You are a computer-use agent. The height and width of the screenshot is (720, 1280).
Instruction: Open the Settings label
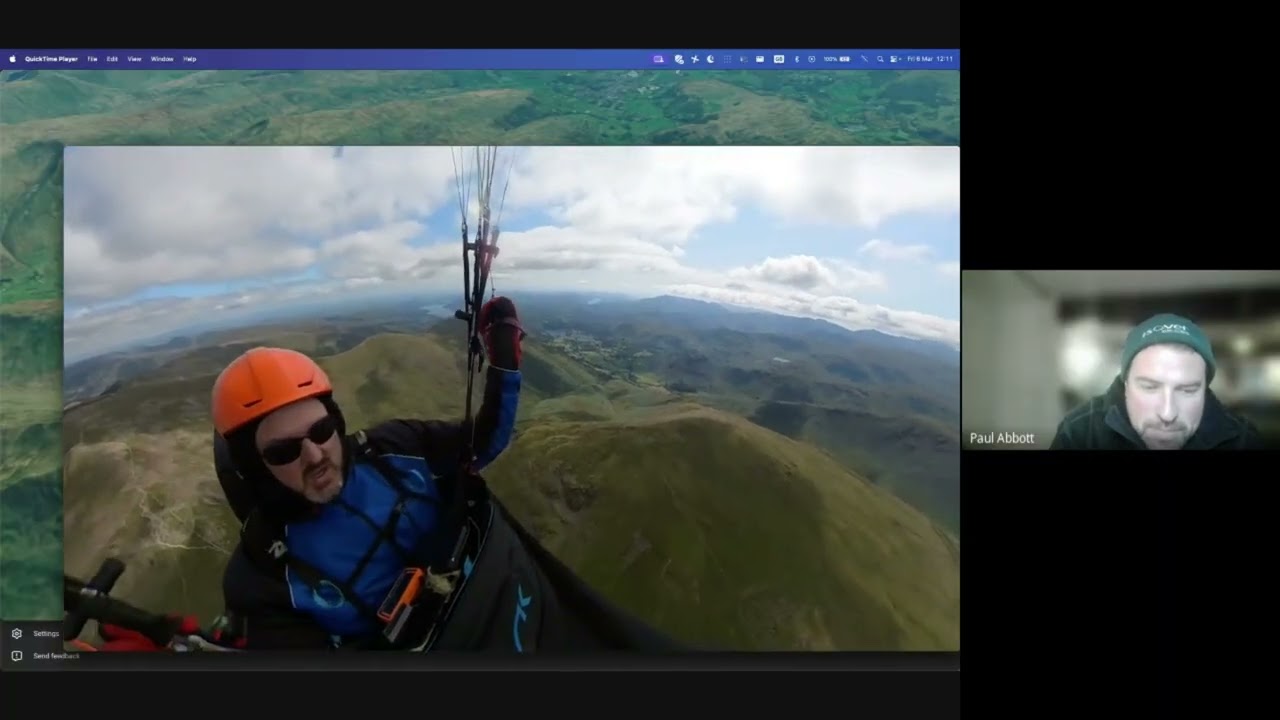point(46,633)
